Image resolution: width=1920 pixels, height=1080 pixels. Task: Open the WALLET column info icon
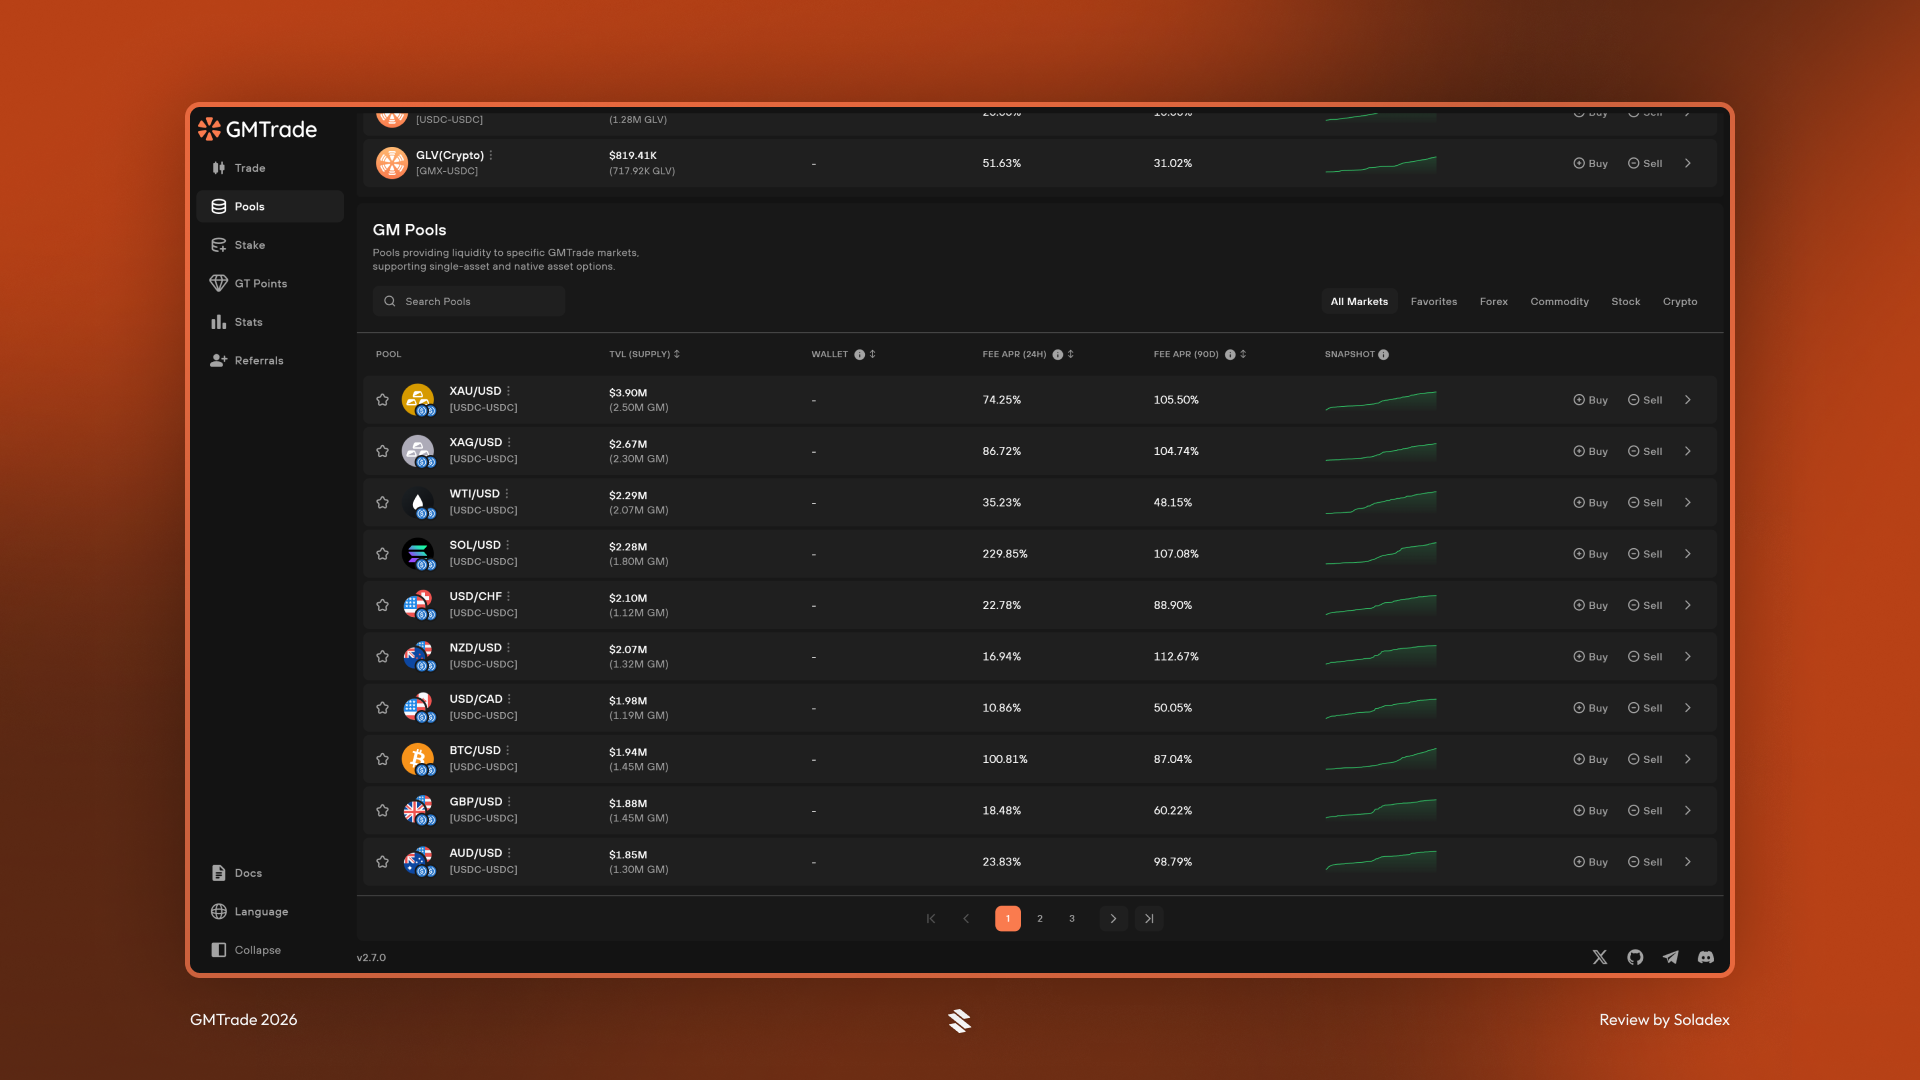click(859, 354)
